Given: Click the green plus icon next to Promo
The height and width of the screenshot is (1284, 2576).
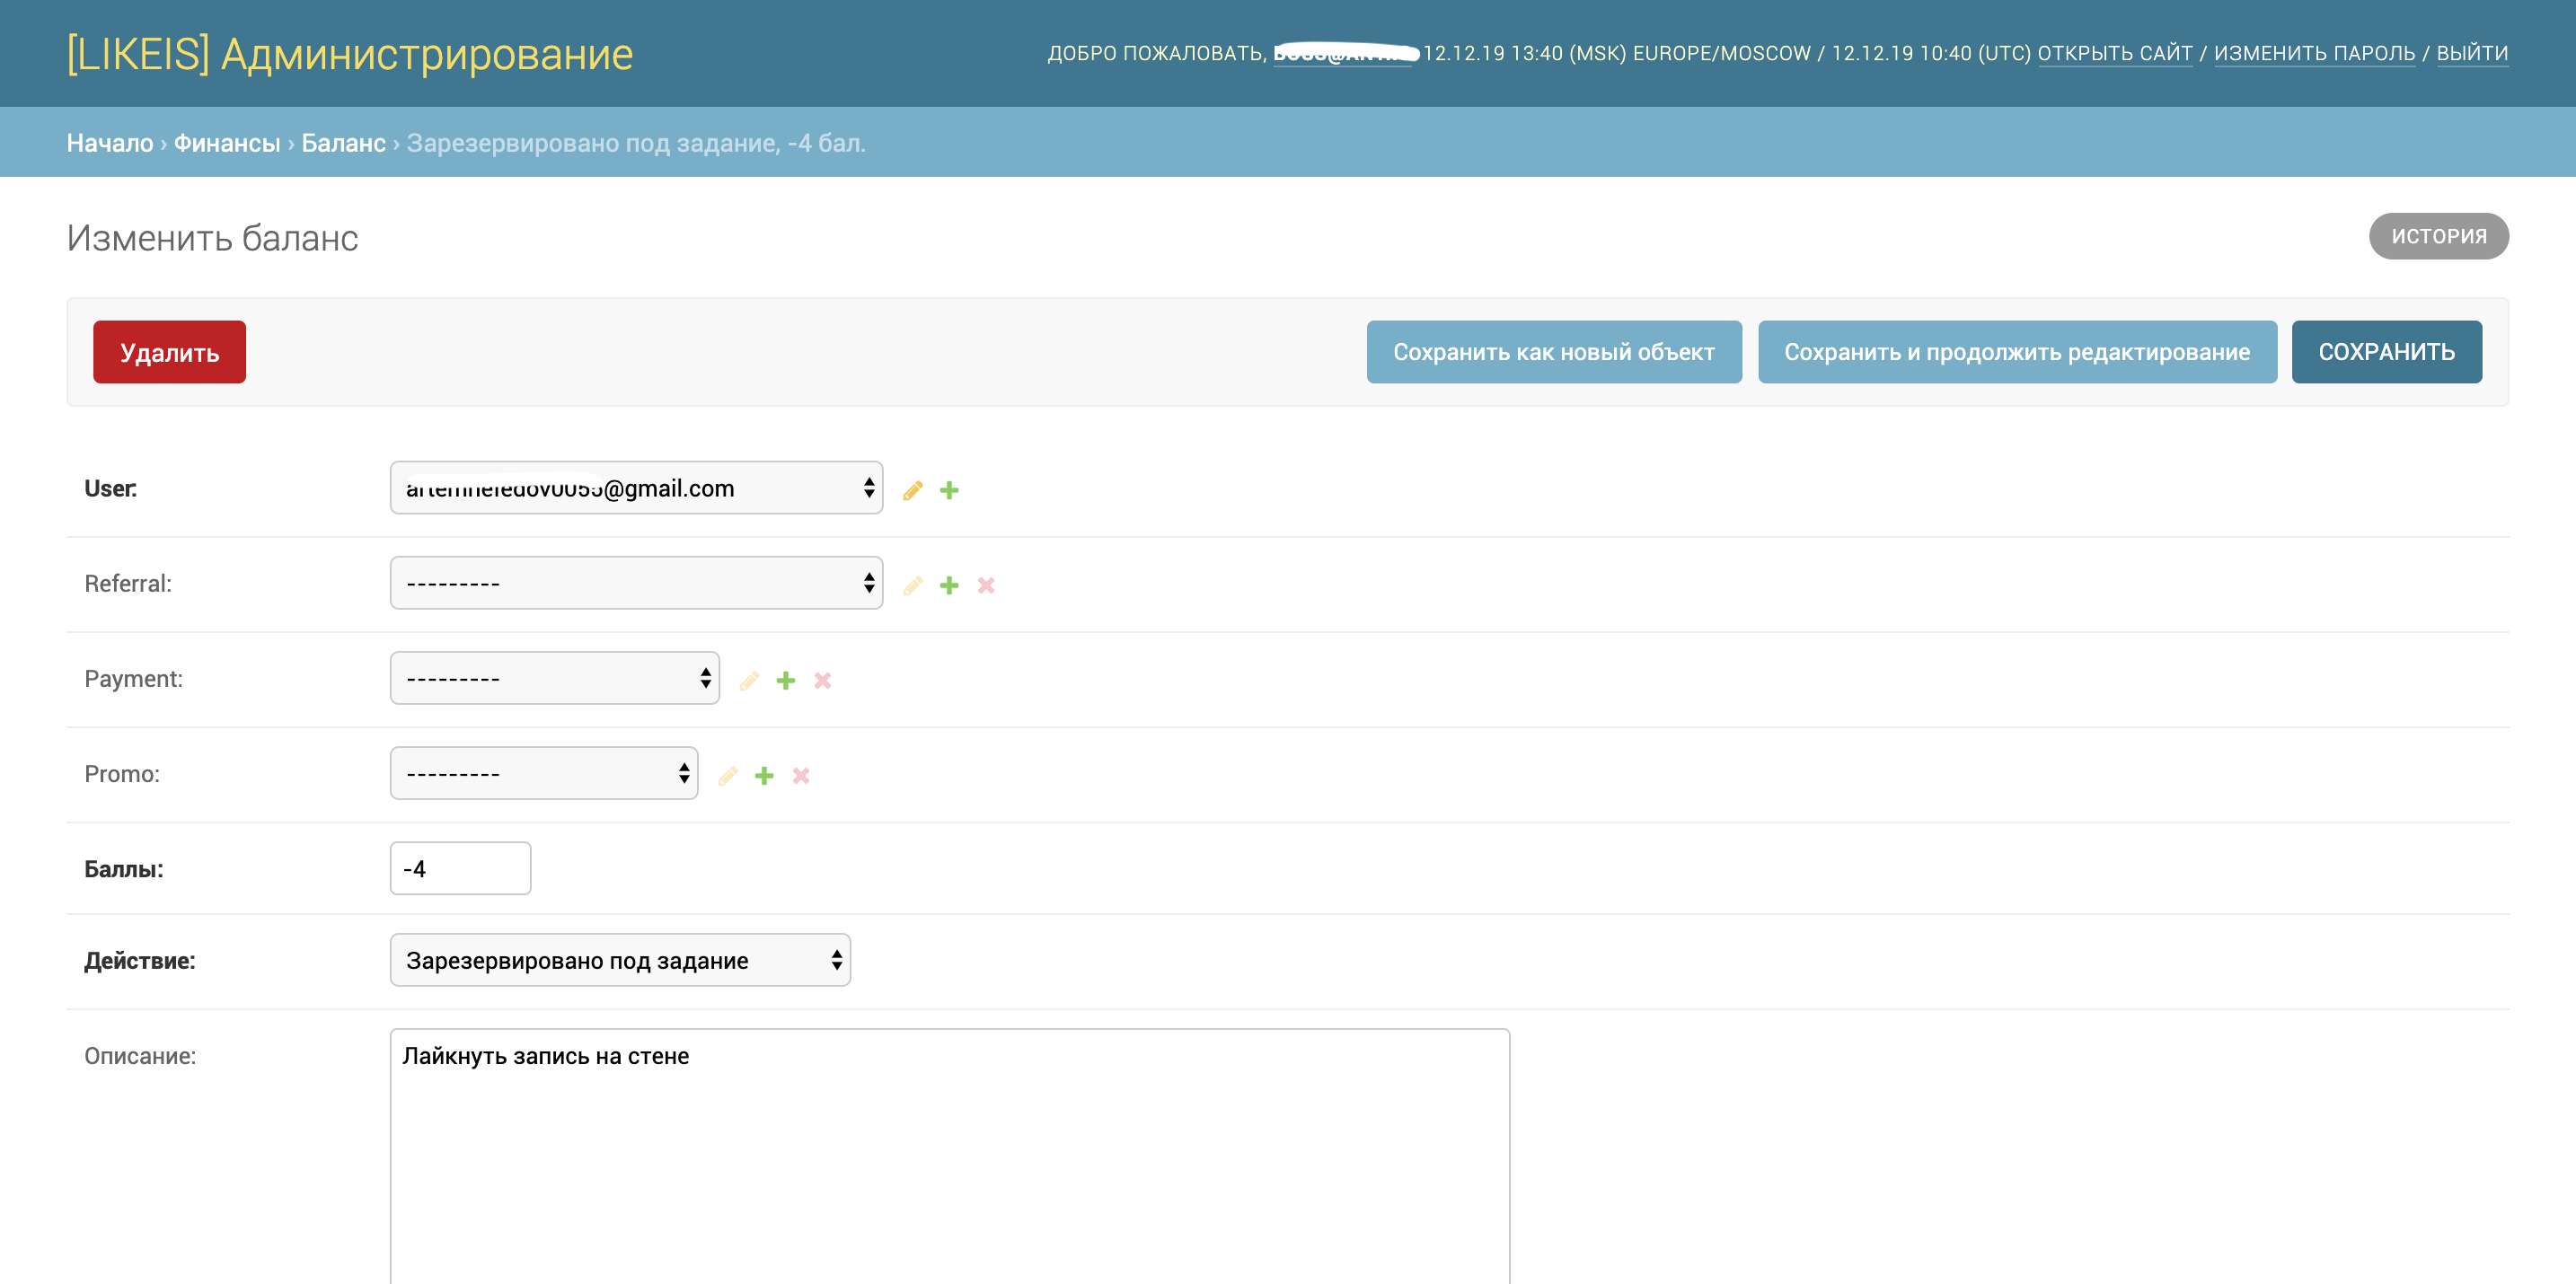Looking at the screenshot, I should 764,776.
